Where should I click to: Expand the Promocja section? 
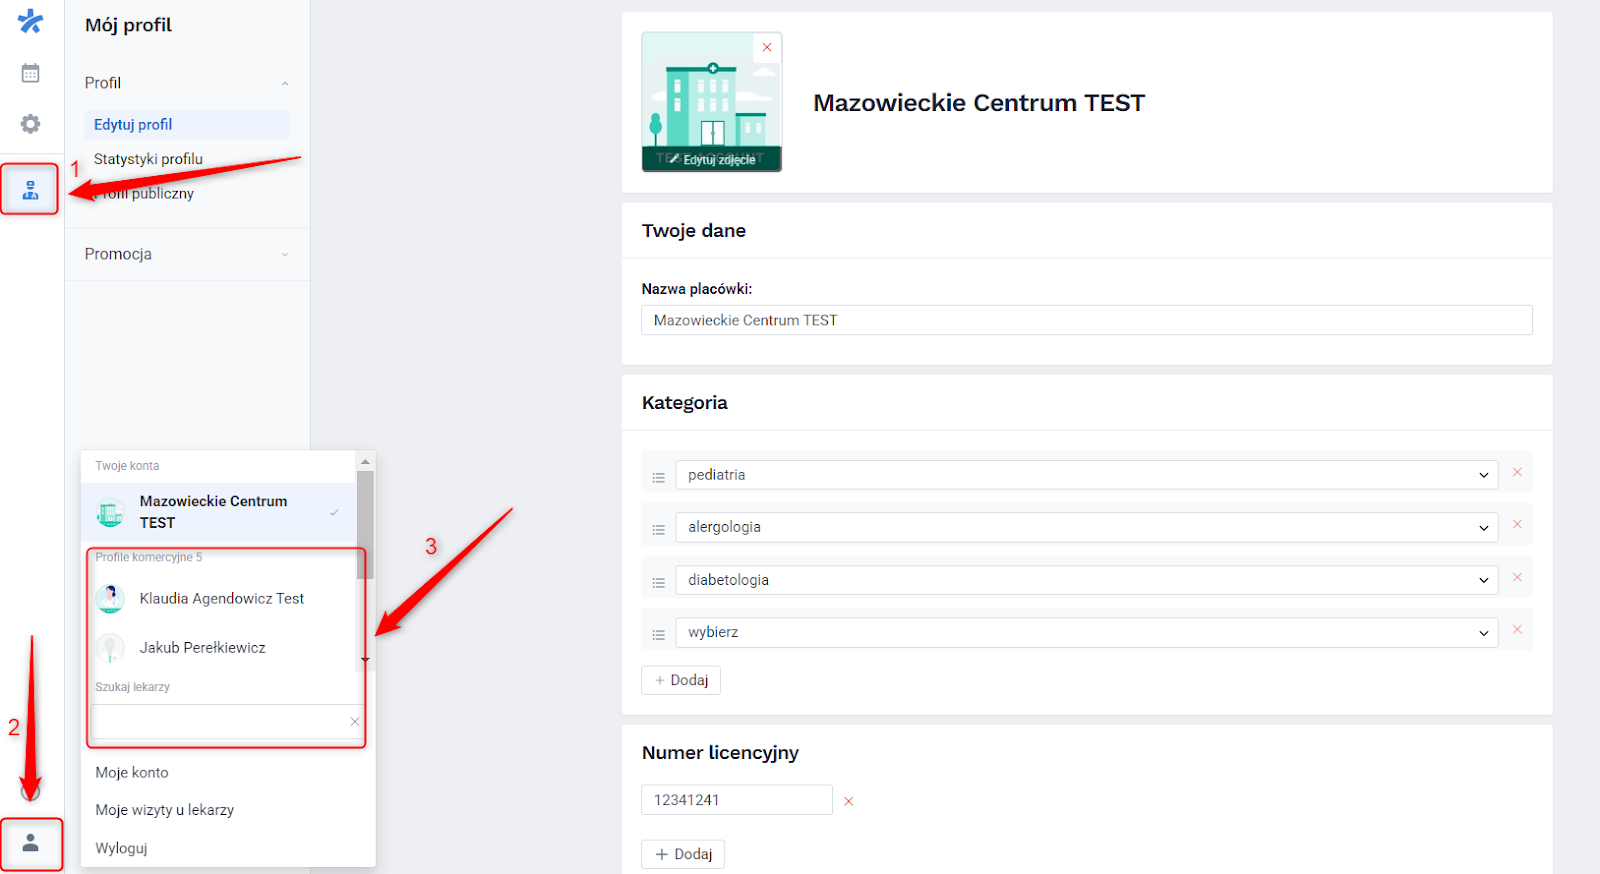(x=285, y=254)
